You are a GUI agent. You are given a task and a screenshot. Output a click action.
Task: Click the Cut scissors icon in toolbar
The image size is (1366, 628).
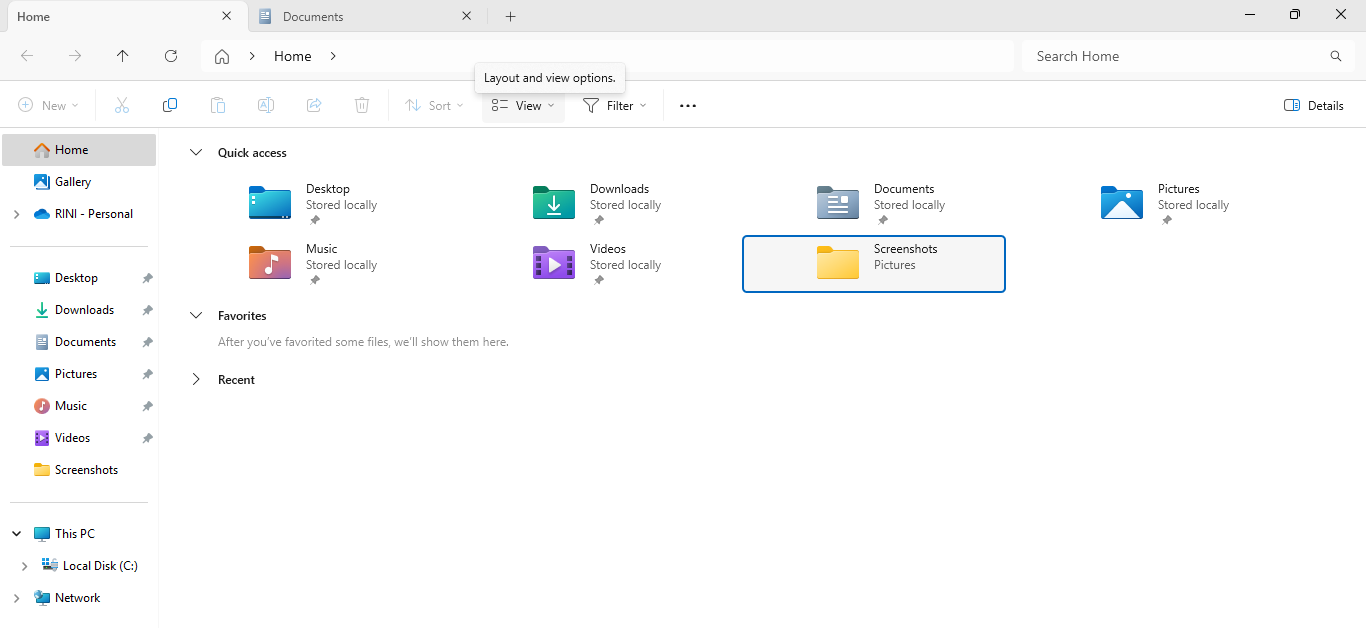click(122, 105)
